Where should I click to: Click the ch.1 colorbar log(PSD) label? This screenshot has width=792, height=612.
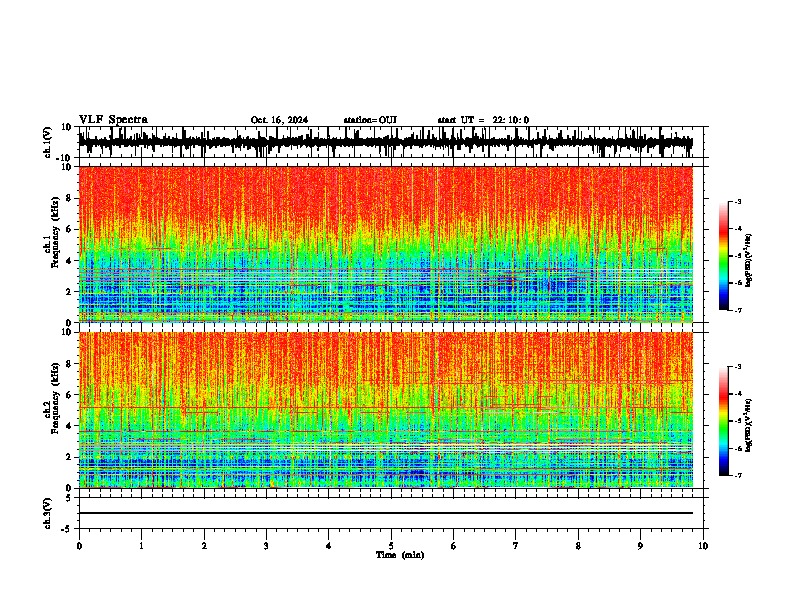click(748, 260)
